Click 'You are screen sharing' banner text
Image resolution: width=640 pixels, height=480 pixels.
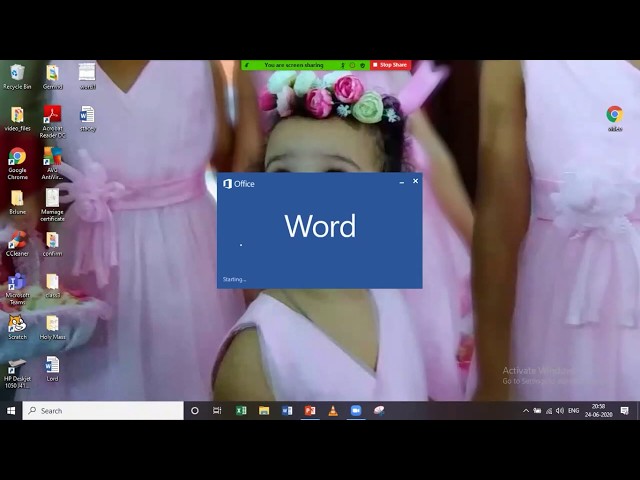293,65
